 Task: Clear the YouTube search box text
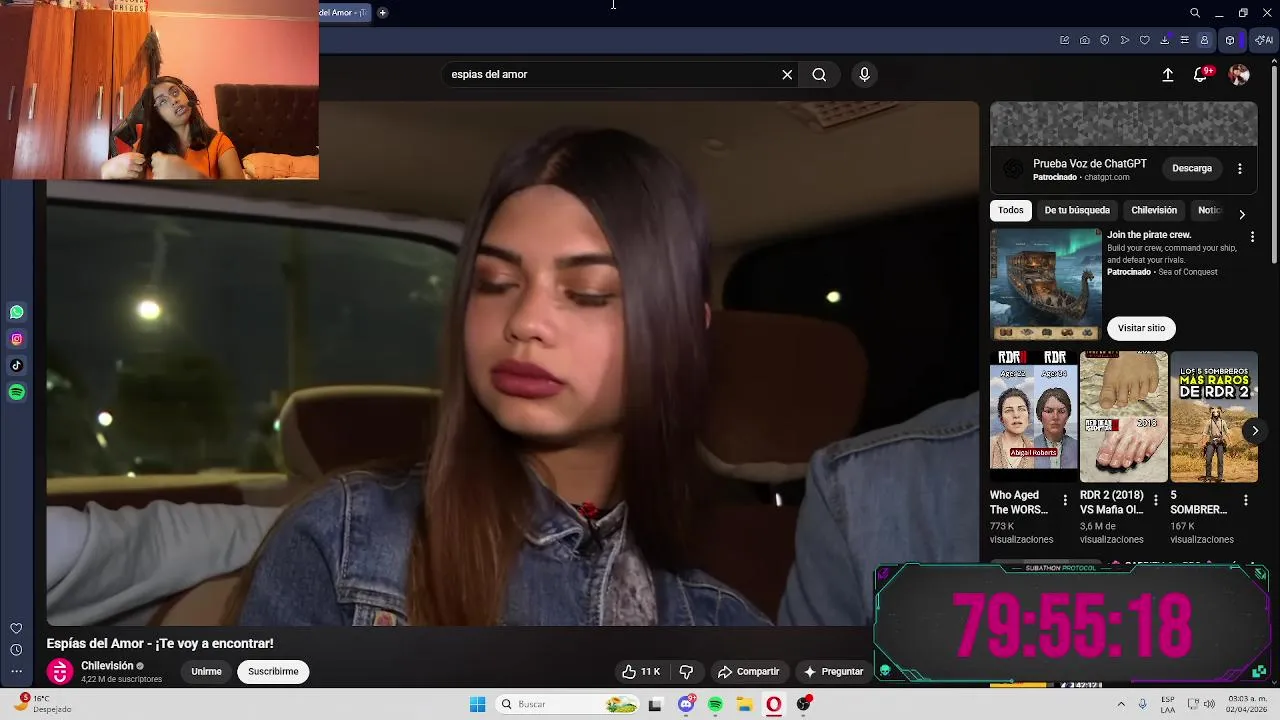pos(787,74)
